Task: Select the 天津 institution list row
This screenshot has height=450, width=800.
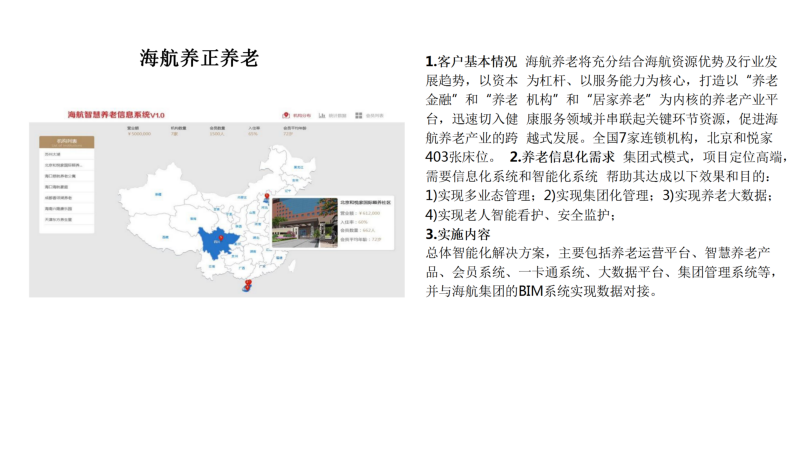Action: [67, 219]
